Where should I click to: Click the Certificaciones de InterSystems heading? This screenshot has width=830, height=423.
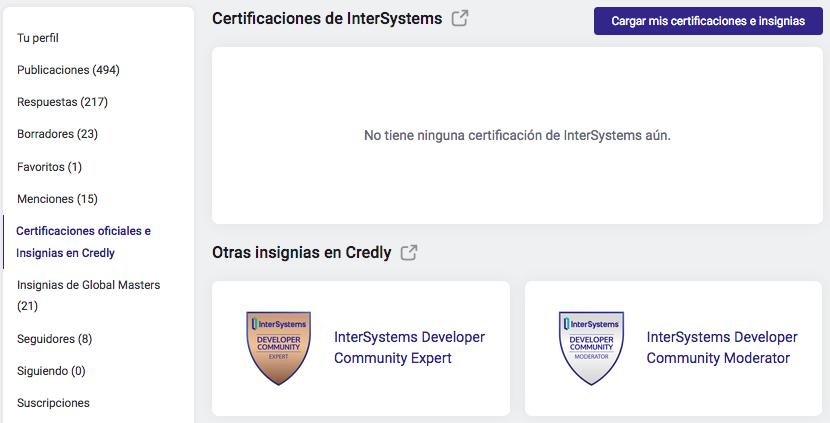pyautogui.click(x=327, y=19)
